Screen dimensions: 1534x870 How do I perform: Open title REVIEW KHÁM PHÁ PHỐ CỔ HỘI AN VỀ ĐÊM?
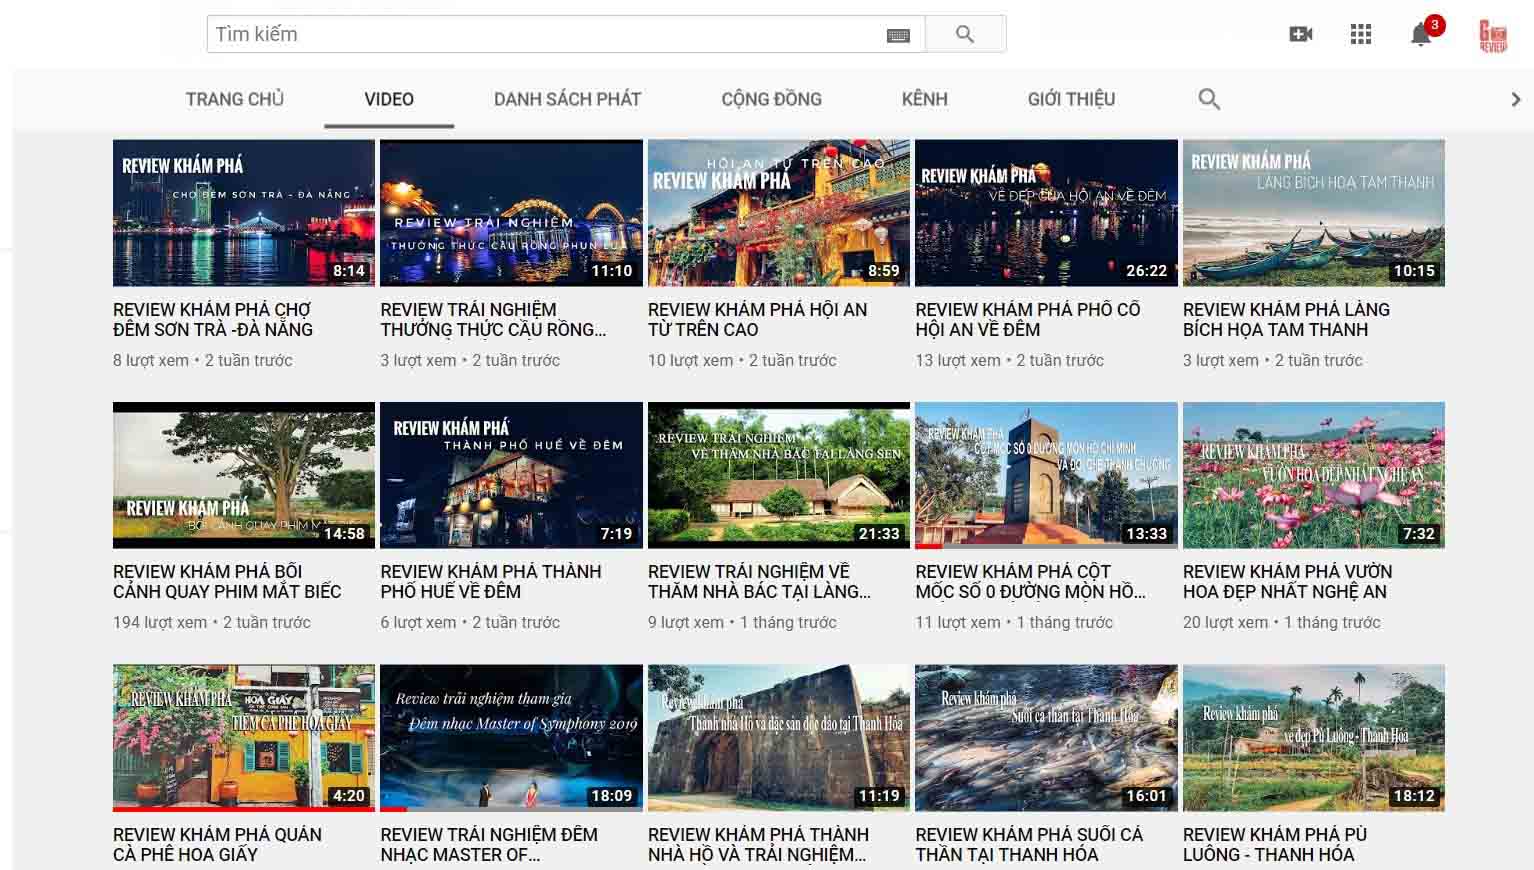pyautogui.click(x=1028, y=320)
